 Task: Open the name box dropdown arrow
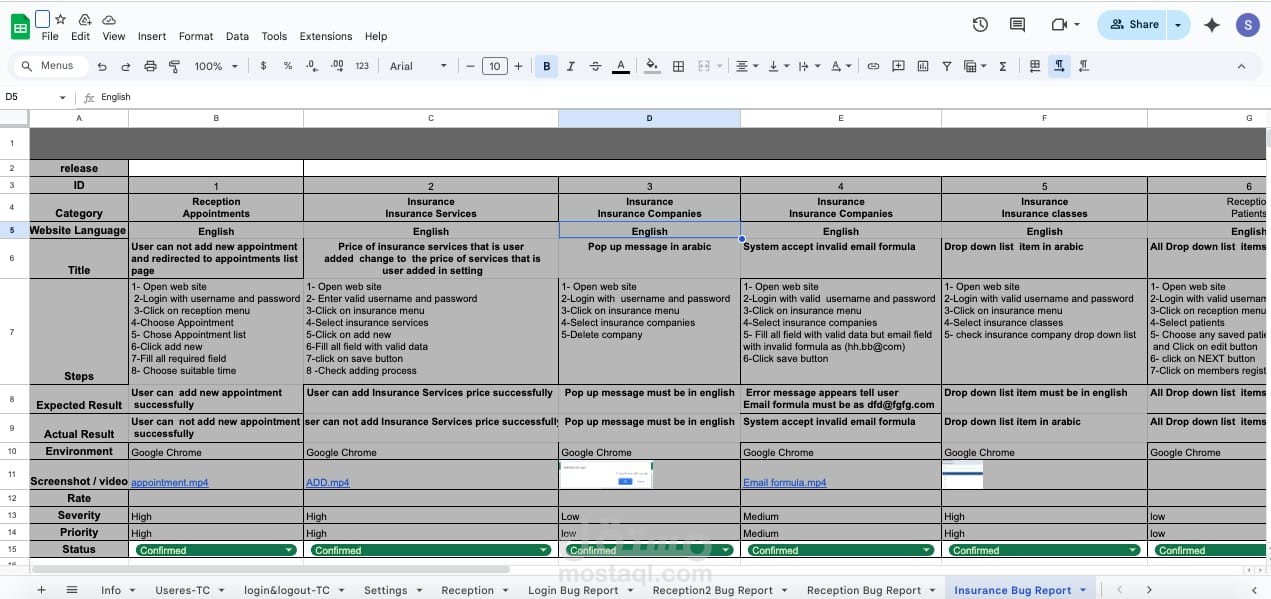(63, 97)
